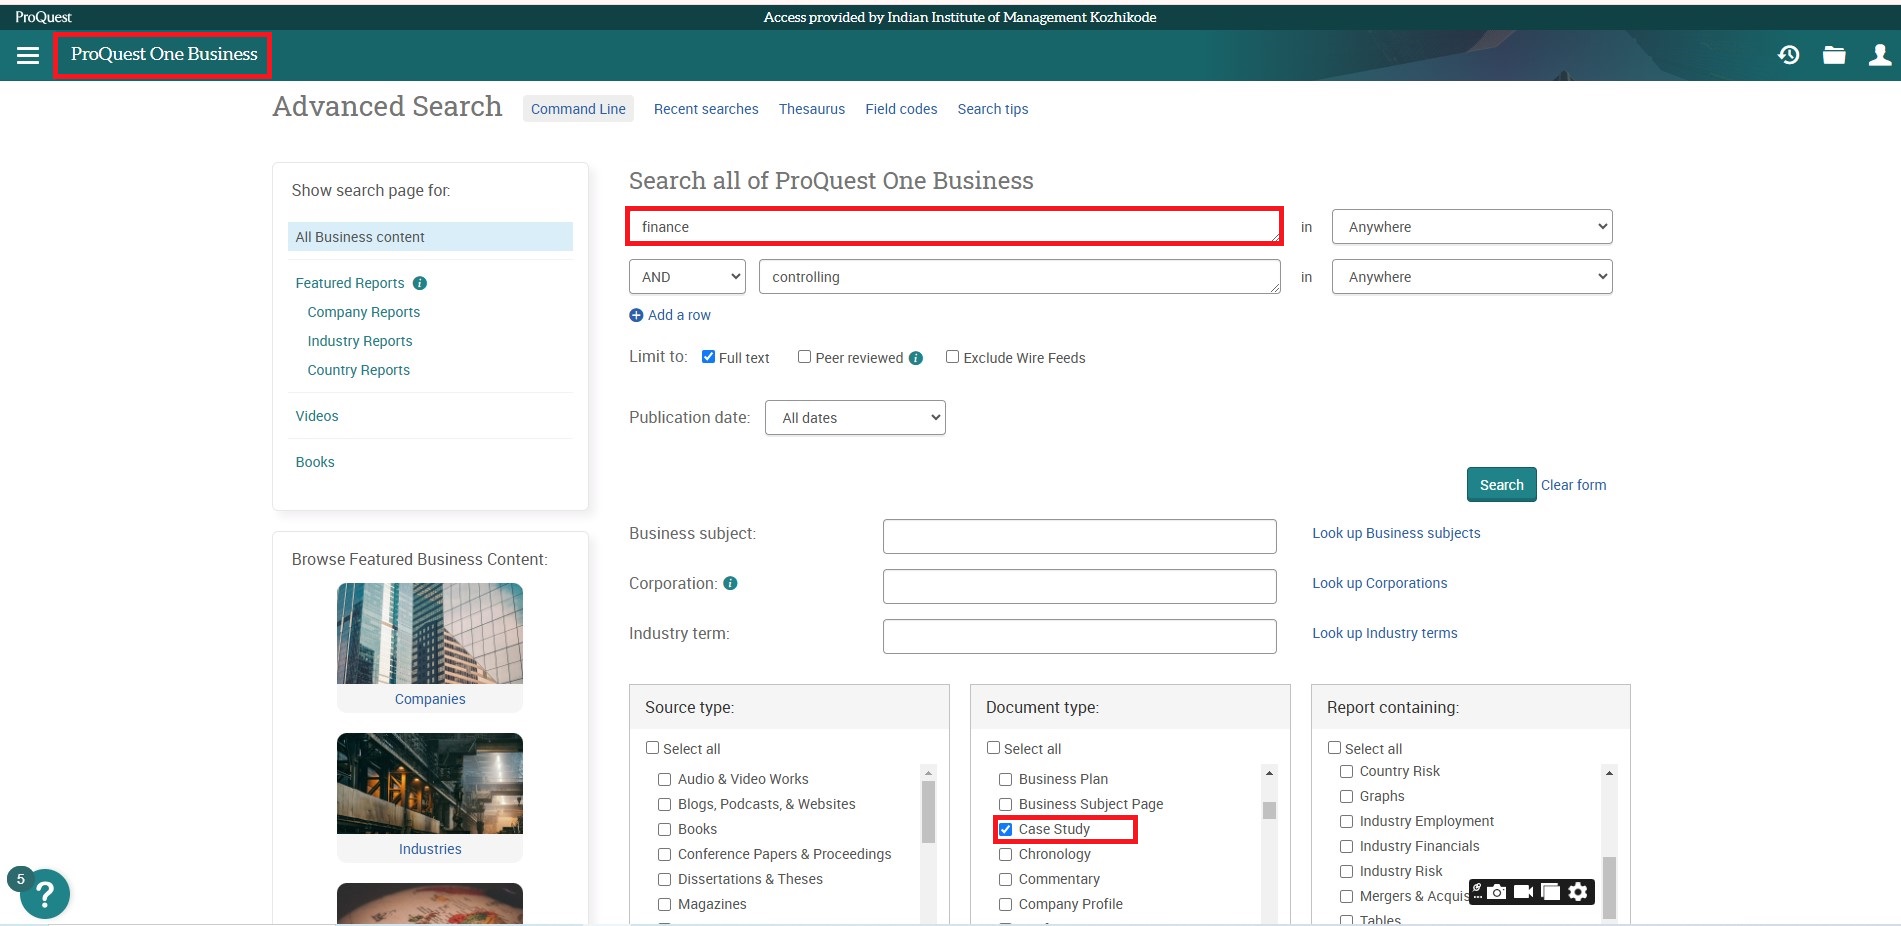Screen dimensions: 1901x926
Task: Switch to the Command Line tab
Action: (x=578, y=109)
